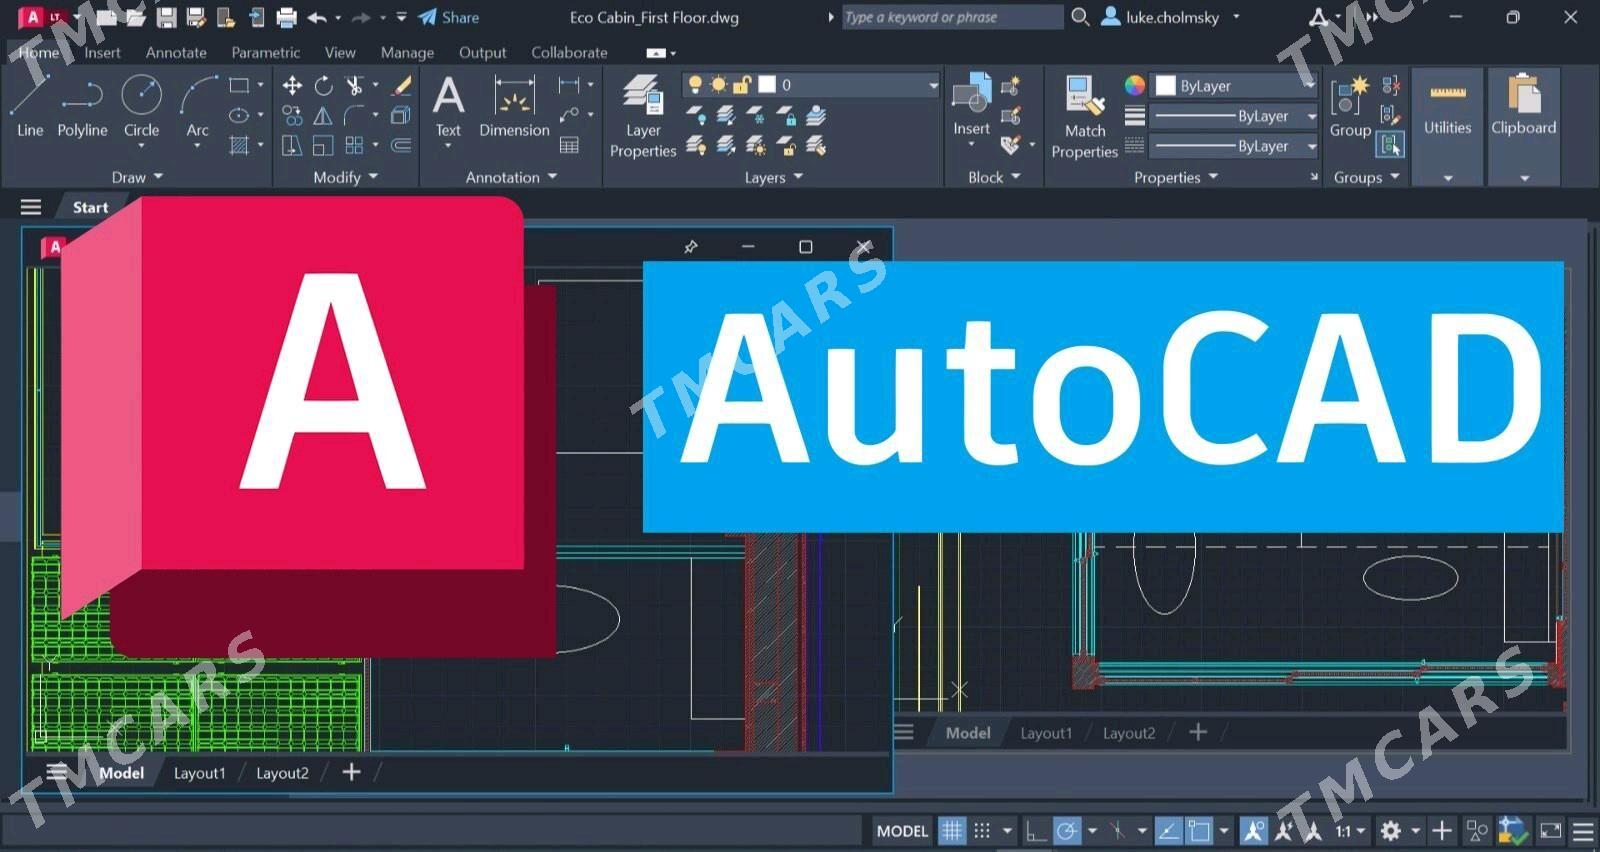Select the Mirror tool
Viewport: 1600px width, 852px height.
point(323,116)
